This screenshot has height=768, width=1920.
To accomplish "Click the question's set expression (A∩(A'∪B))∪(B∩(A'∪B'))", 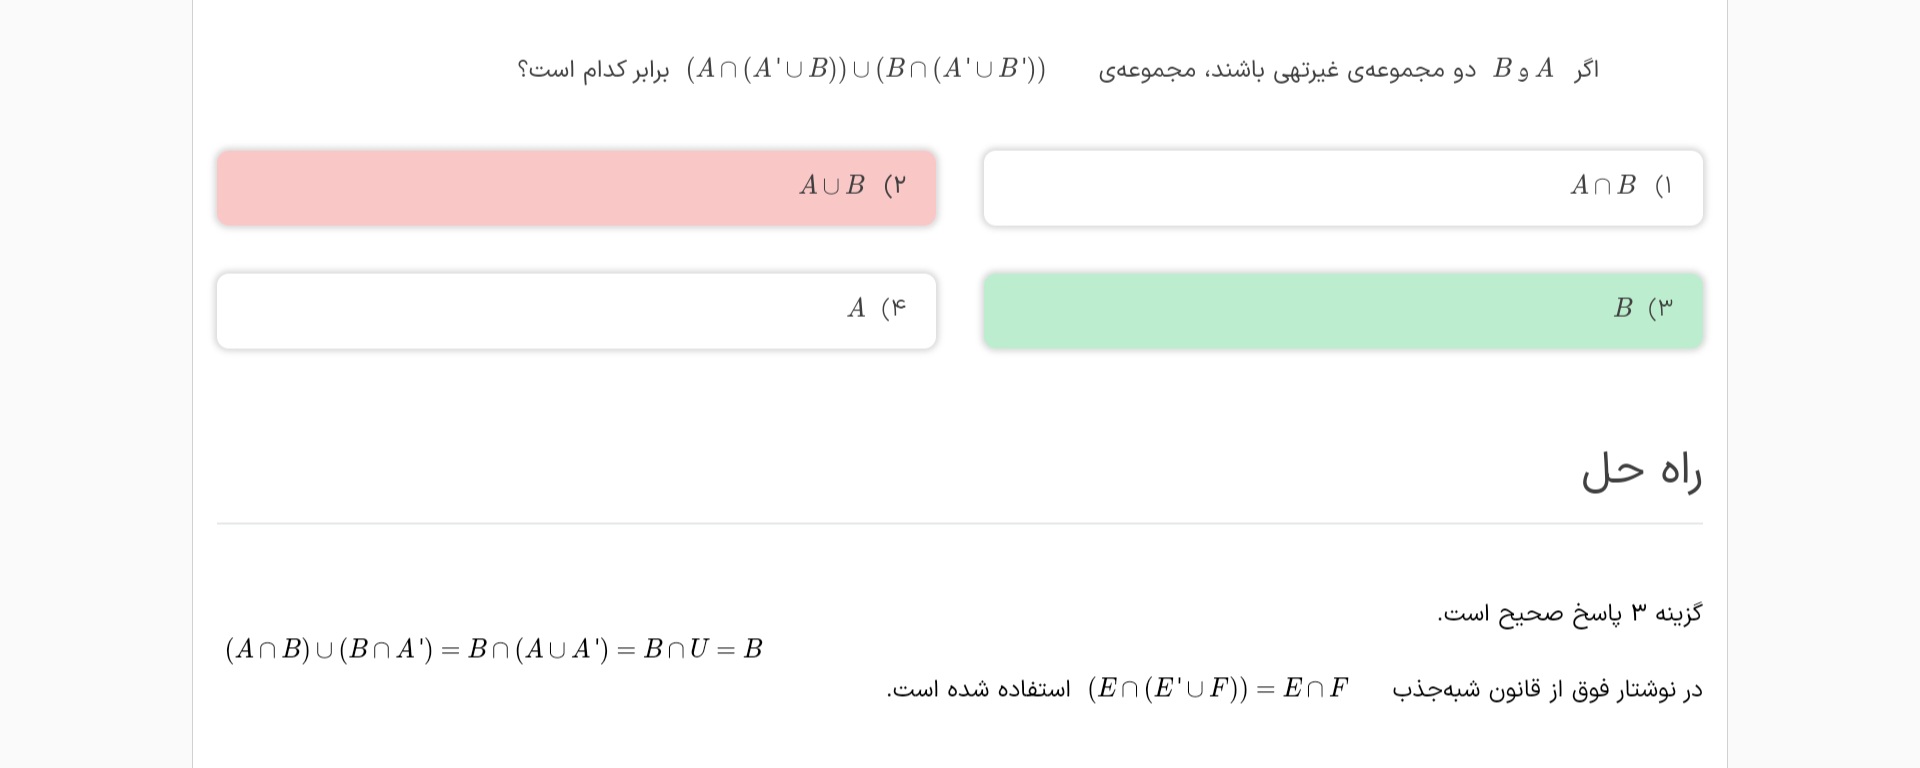I will tap(866, 69).
